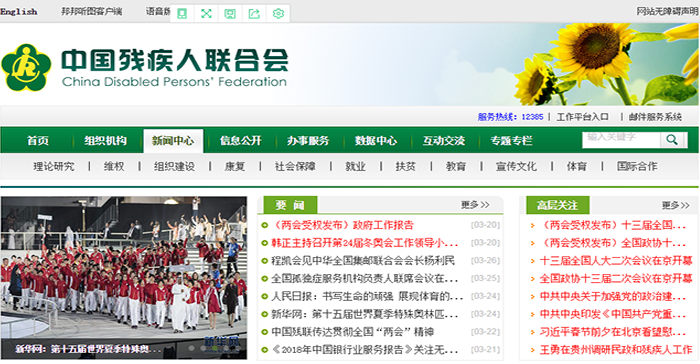Open 专题专栏 navigation item
The image size is (700, 364).
pos(511,141)
